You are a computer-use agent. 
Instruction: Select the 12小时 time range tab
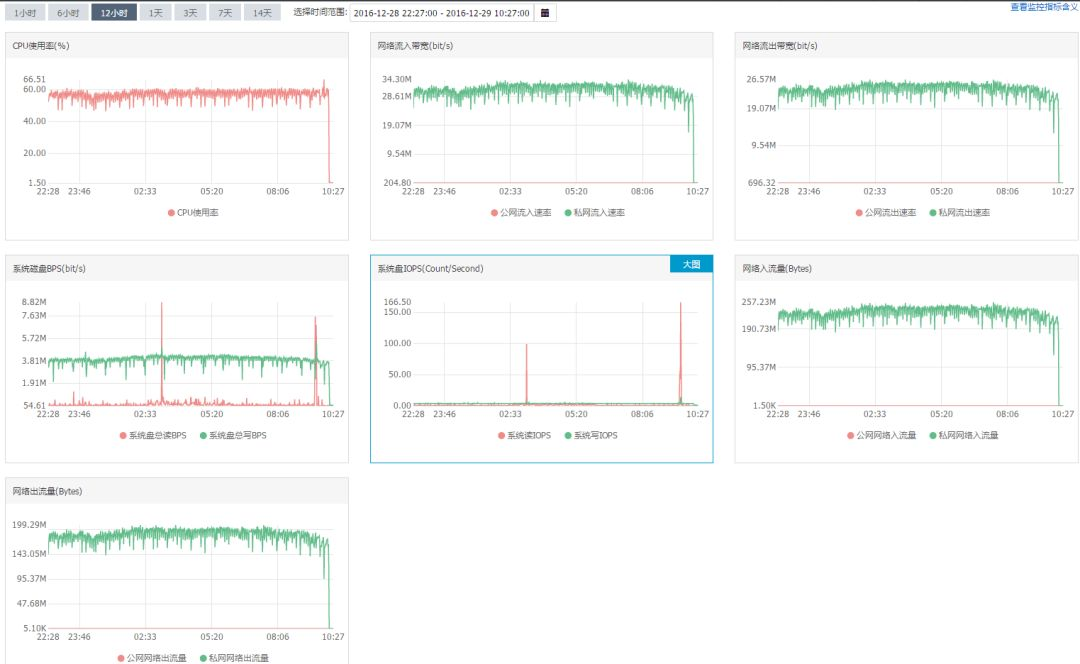[x=114, y=12]
